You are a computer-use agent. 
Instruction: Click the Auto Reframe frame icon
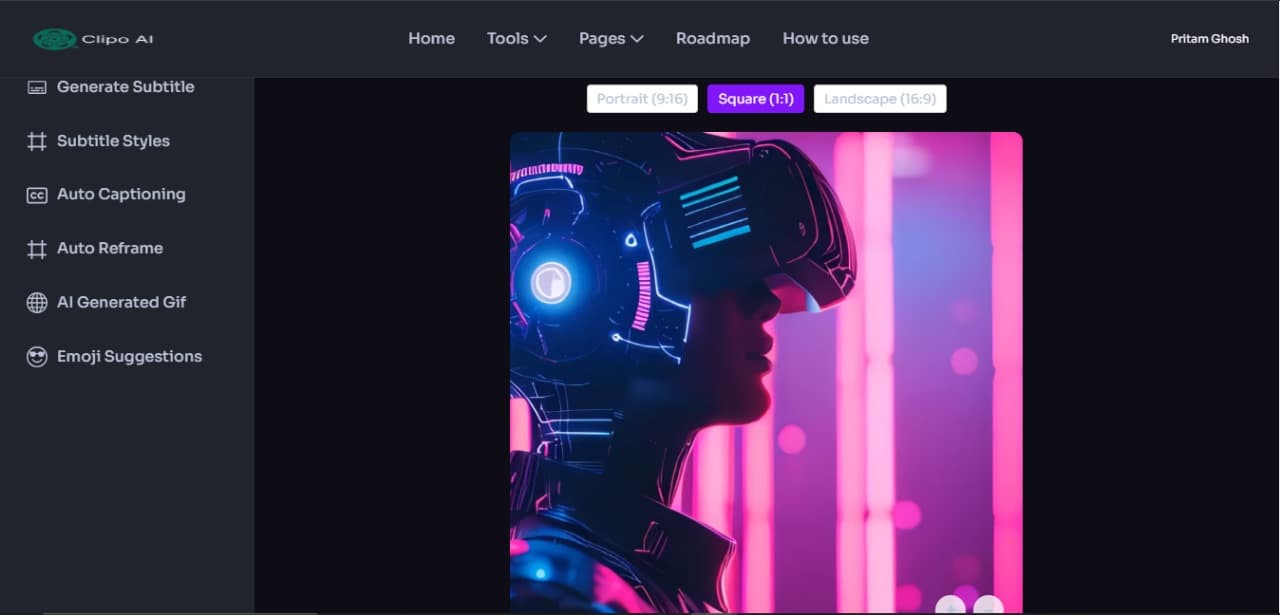(37, 249)
